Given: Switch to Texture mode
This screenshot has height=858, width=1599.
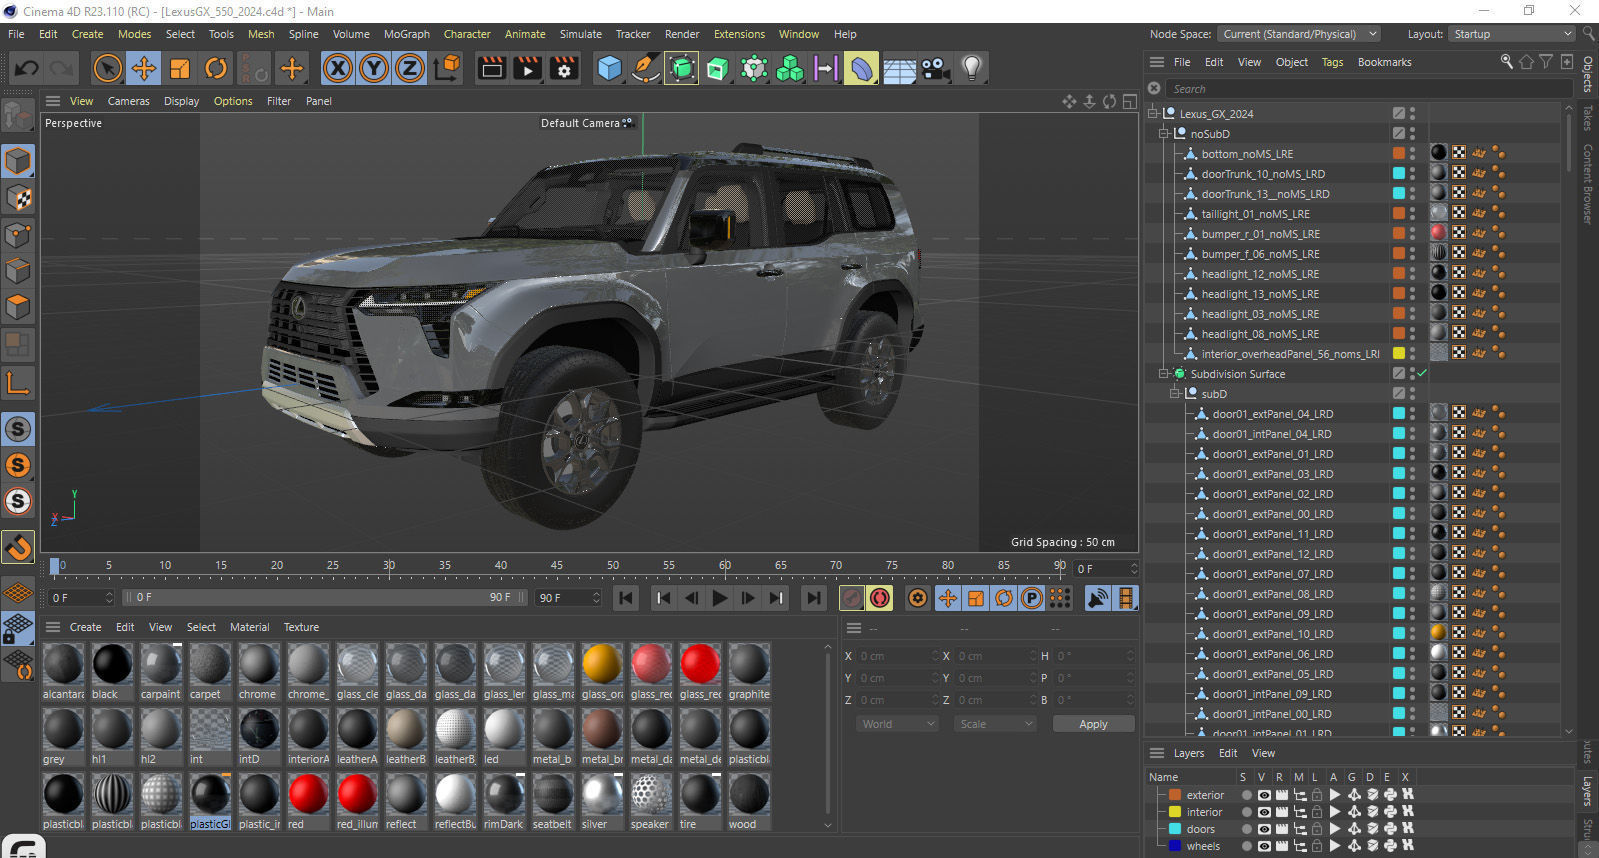Looking at the screenshot, I should (x=18, y=198).
